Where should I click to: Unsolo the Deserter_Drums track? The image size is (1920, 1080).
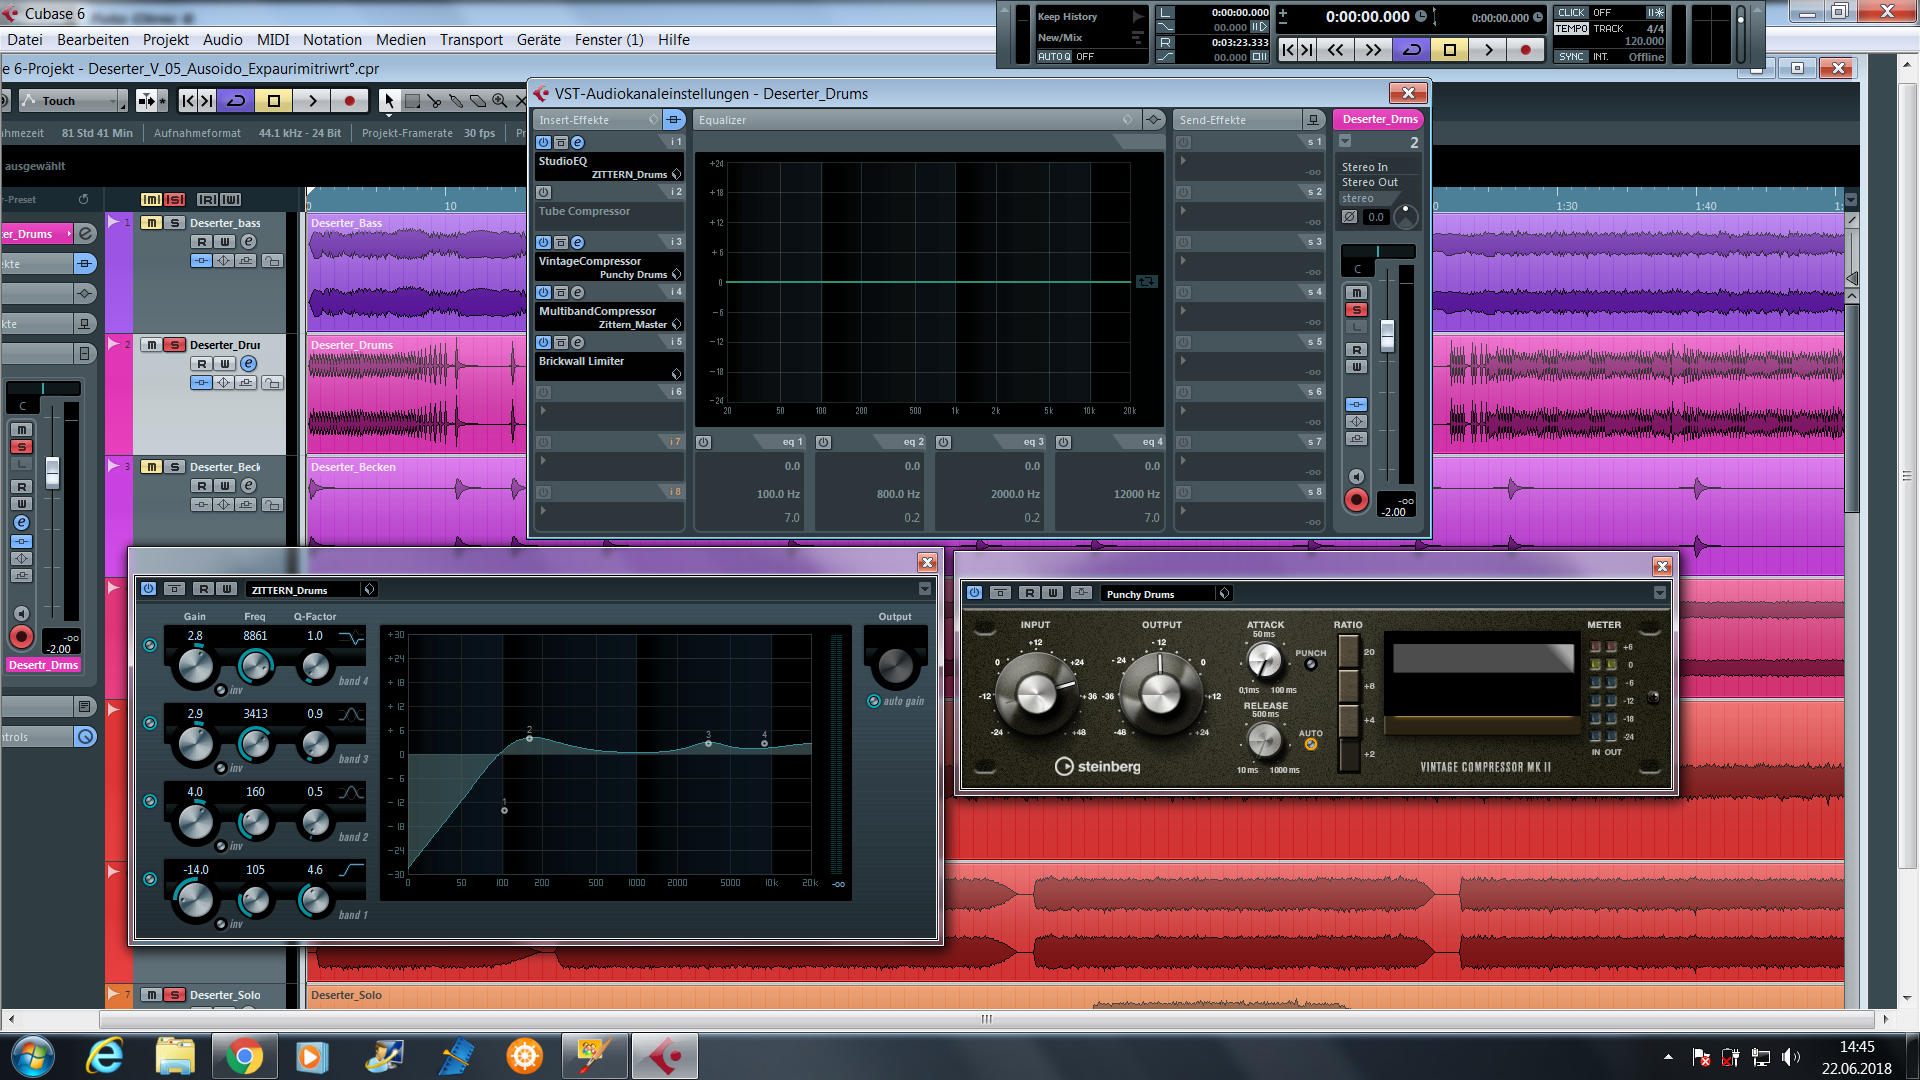[x=174, y=345]
